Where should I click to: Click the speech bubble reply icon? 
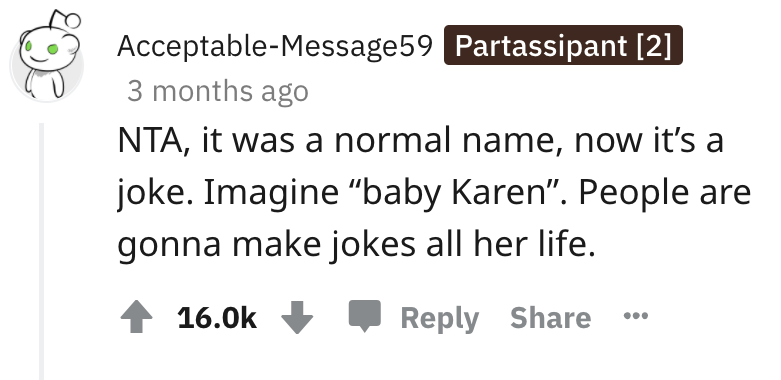(365, 316)
